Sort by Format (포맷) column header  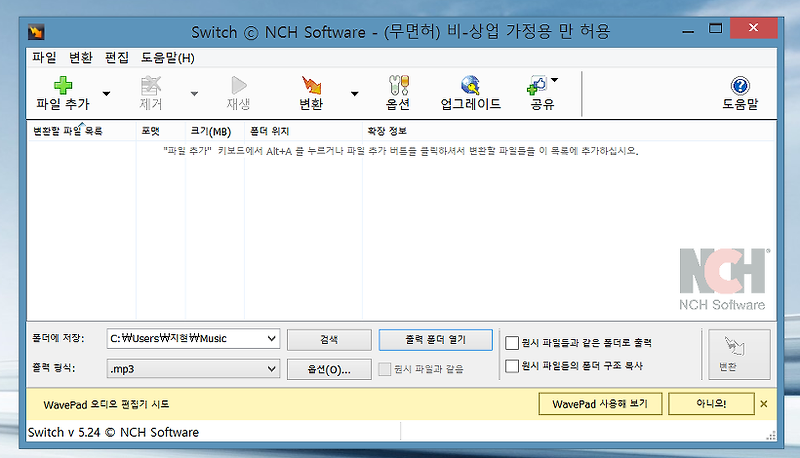(x=161, y=131)
